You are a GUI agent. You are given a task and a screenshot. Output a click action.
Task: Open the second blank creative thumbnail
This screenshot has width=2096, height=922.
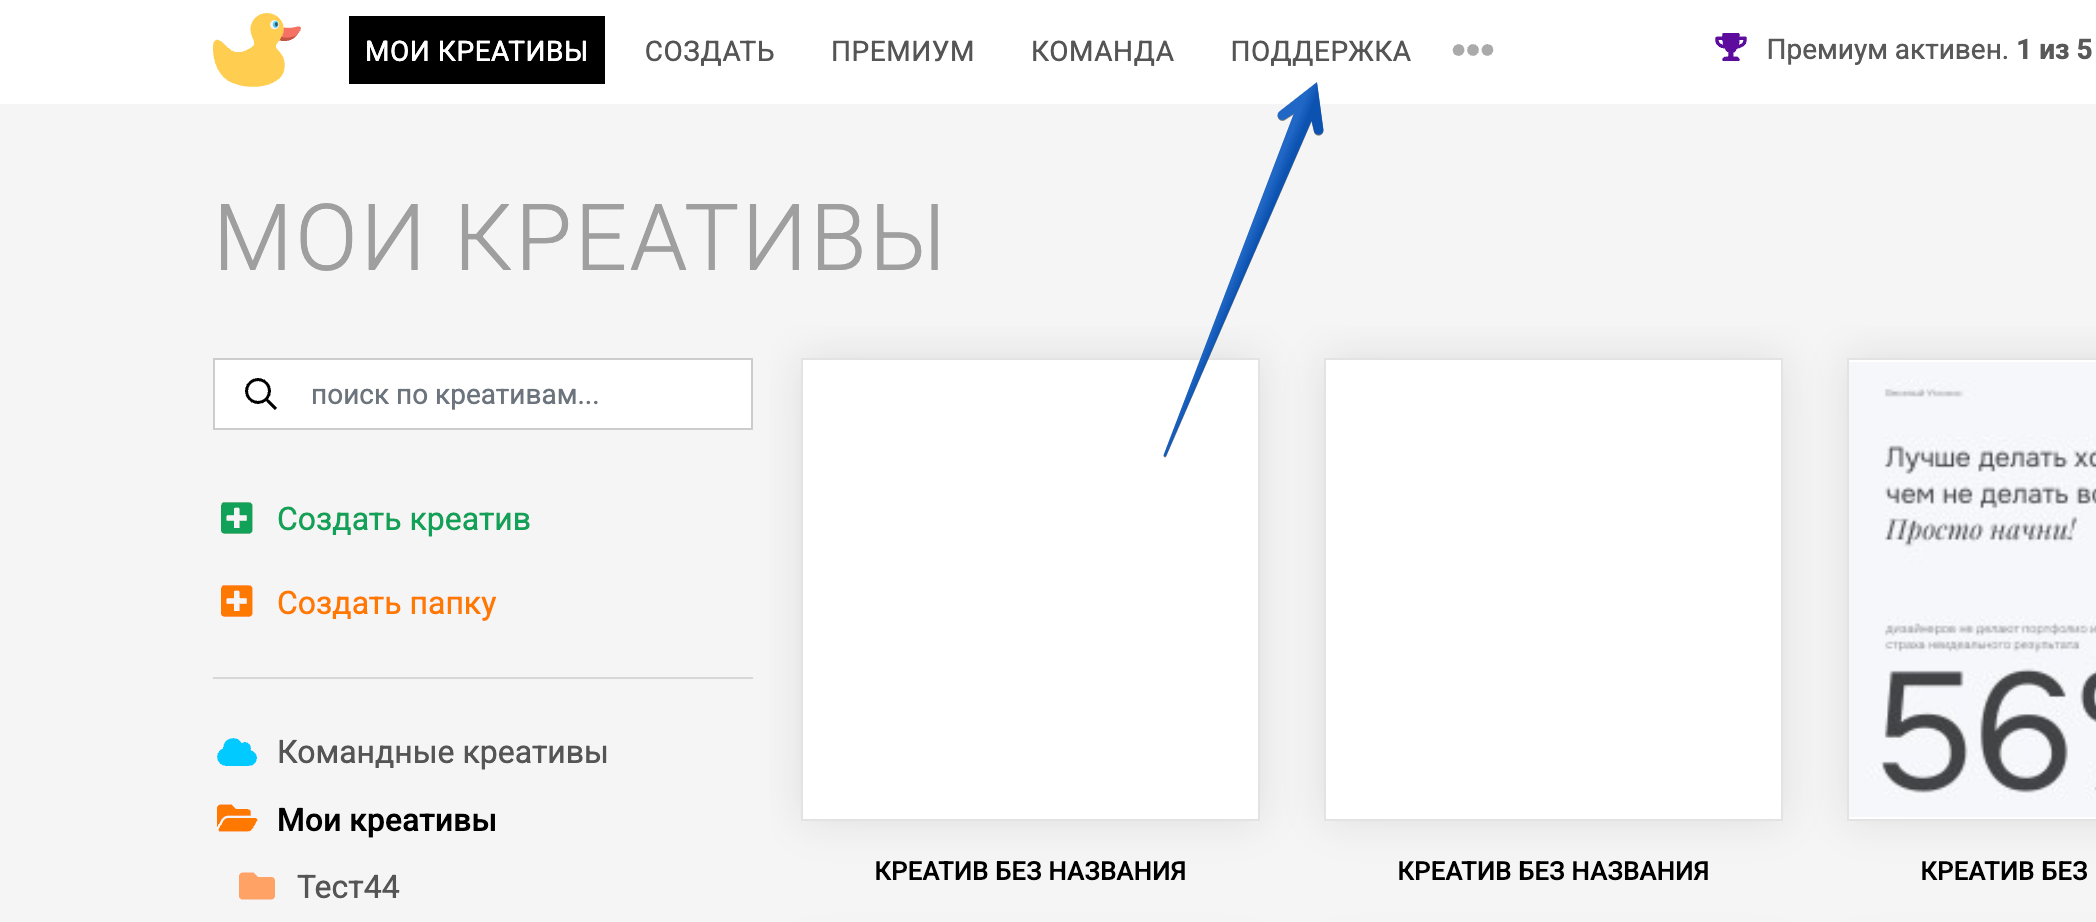(x=1553, y=590)
